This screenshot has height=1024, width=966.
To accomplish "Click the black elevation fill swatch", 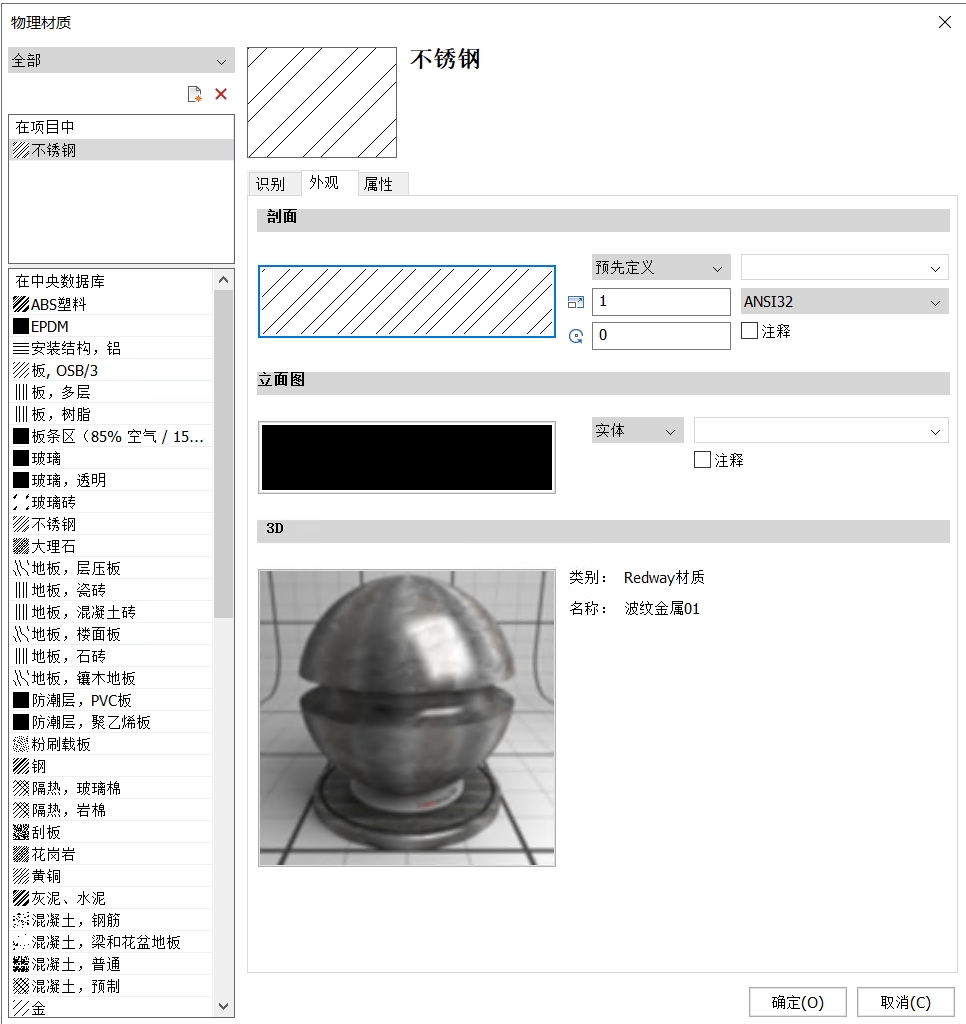I will tap(407, 457).
